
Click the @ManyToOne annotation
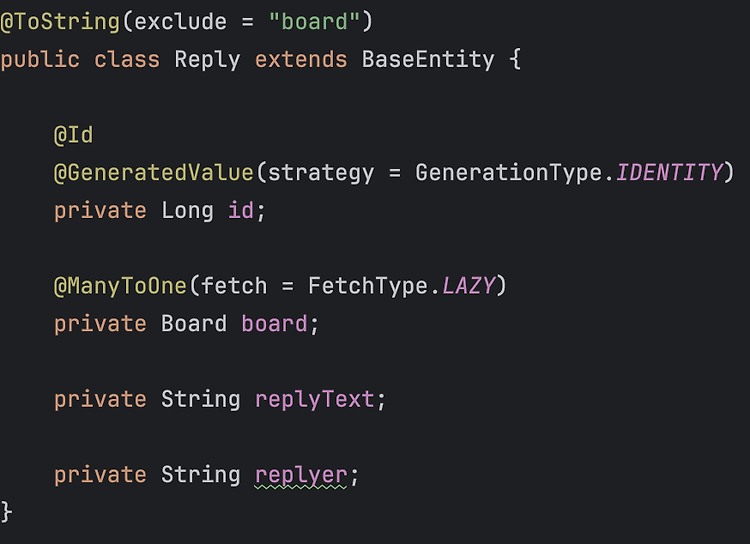[x=120, y=286]
